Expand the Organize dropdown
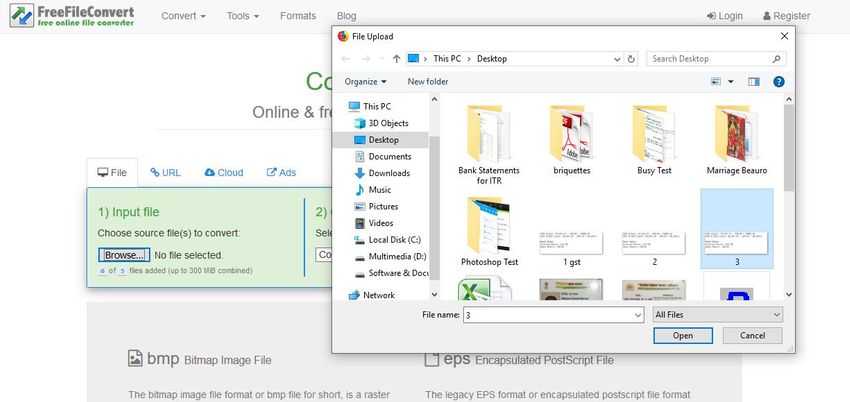The width and height of the screenshot is (850, 402). 364,81
